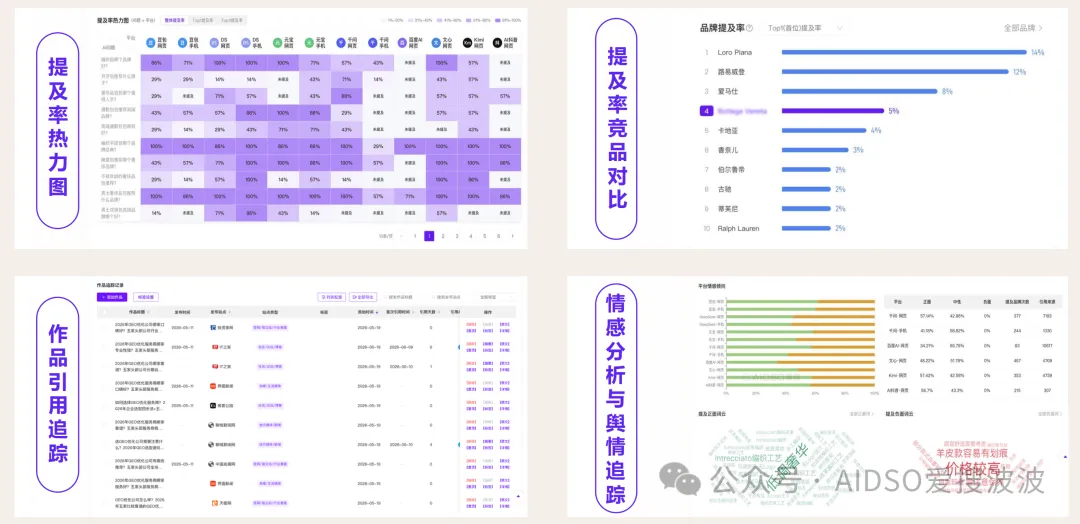Select heatmap pagination page 2

pos(443,236)
